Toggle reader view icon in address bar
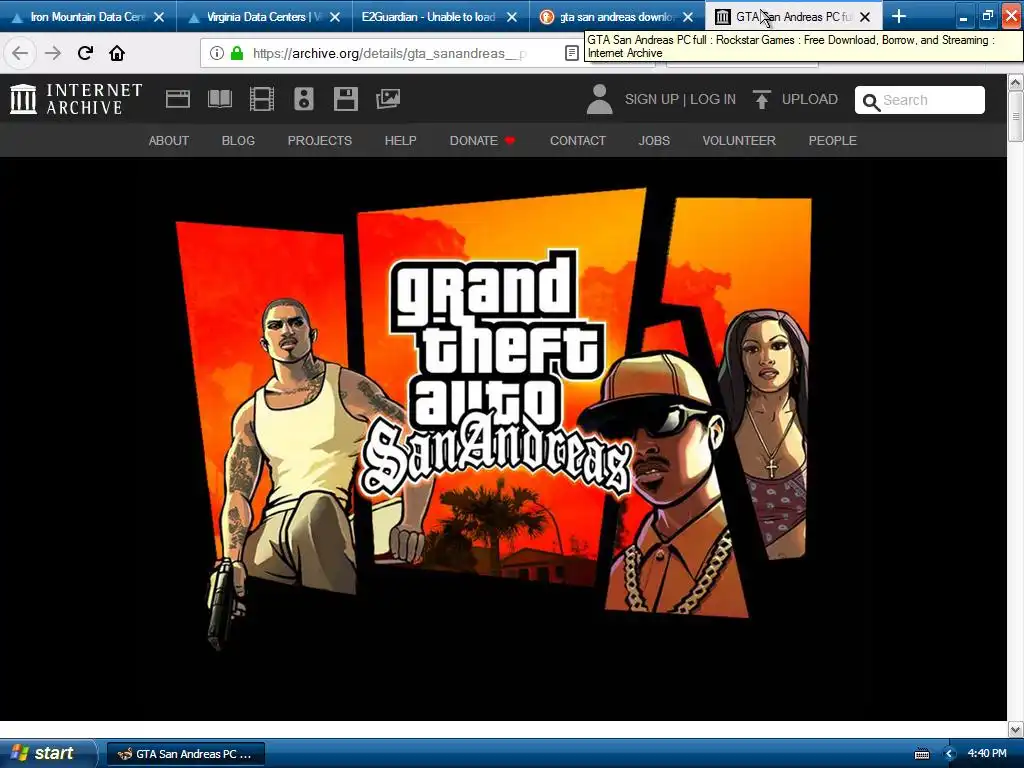The width and height of the screenshot is (1024, 768). click(x=571, y=53)
